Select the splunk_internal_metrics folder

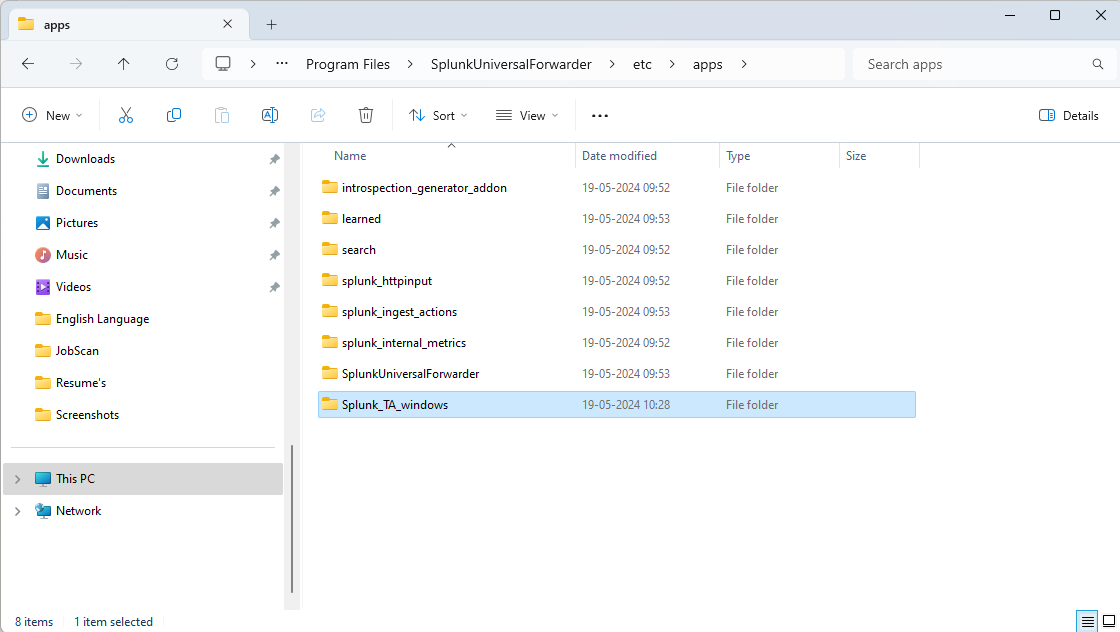pos(617,343)
